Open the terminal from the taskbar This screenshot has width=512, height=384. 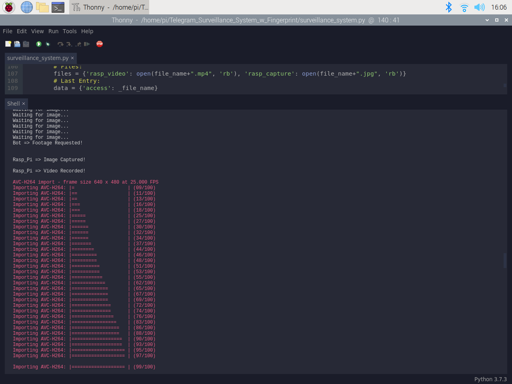pos(58,7)
